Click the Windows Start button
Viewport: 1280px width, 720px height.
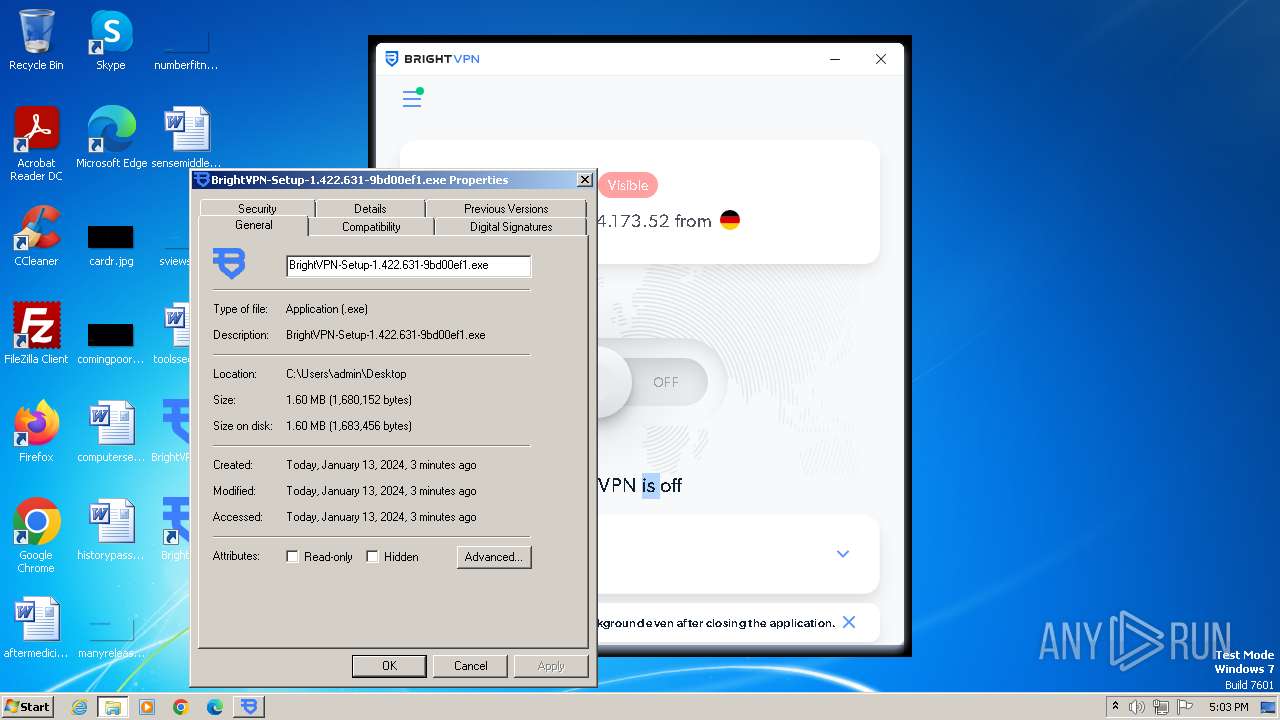point(27,707)
